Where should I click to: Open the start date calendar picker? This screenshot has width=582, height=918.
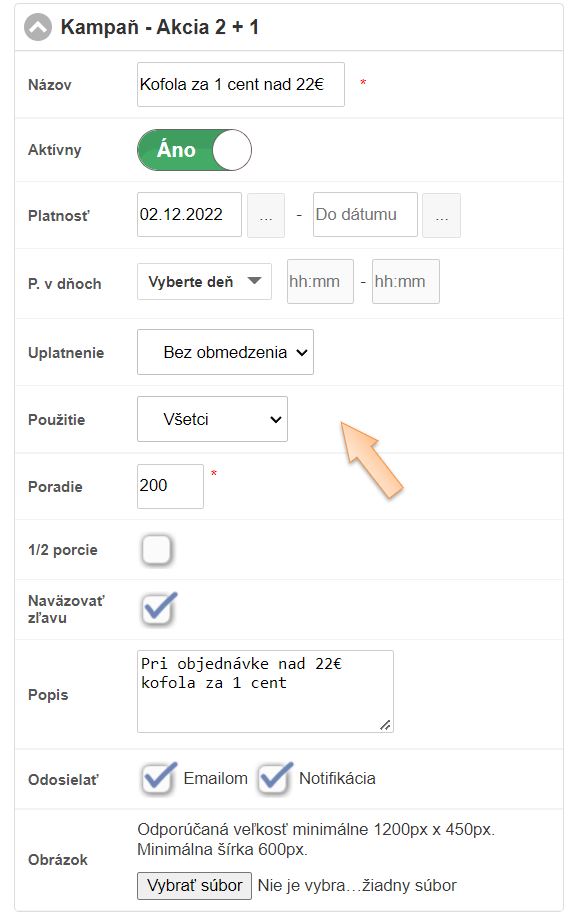click(x=266, y=215)
